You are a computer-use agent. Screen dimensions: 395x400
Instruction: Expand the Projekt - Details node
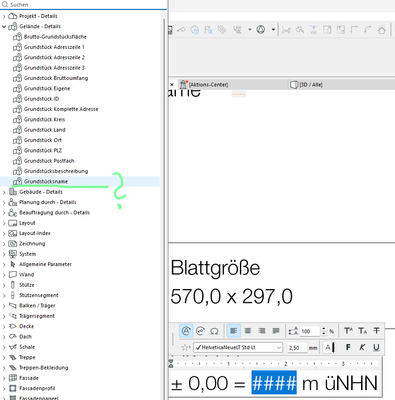tap(4, 16)
